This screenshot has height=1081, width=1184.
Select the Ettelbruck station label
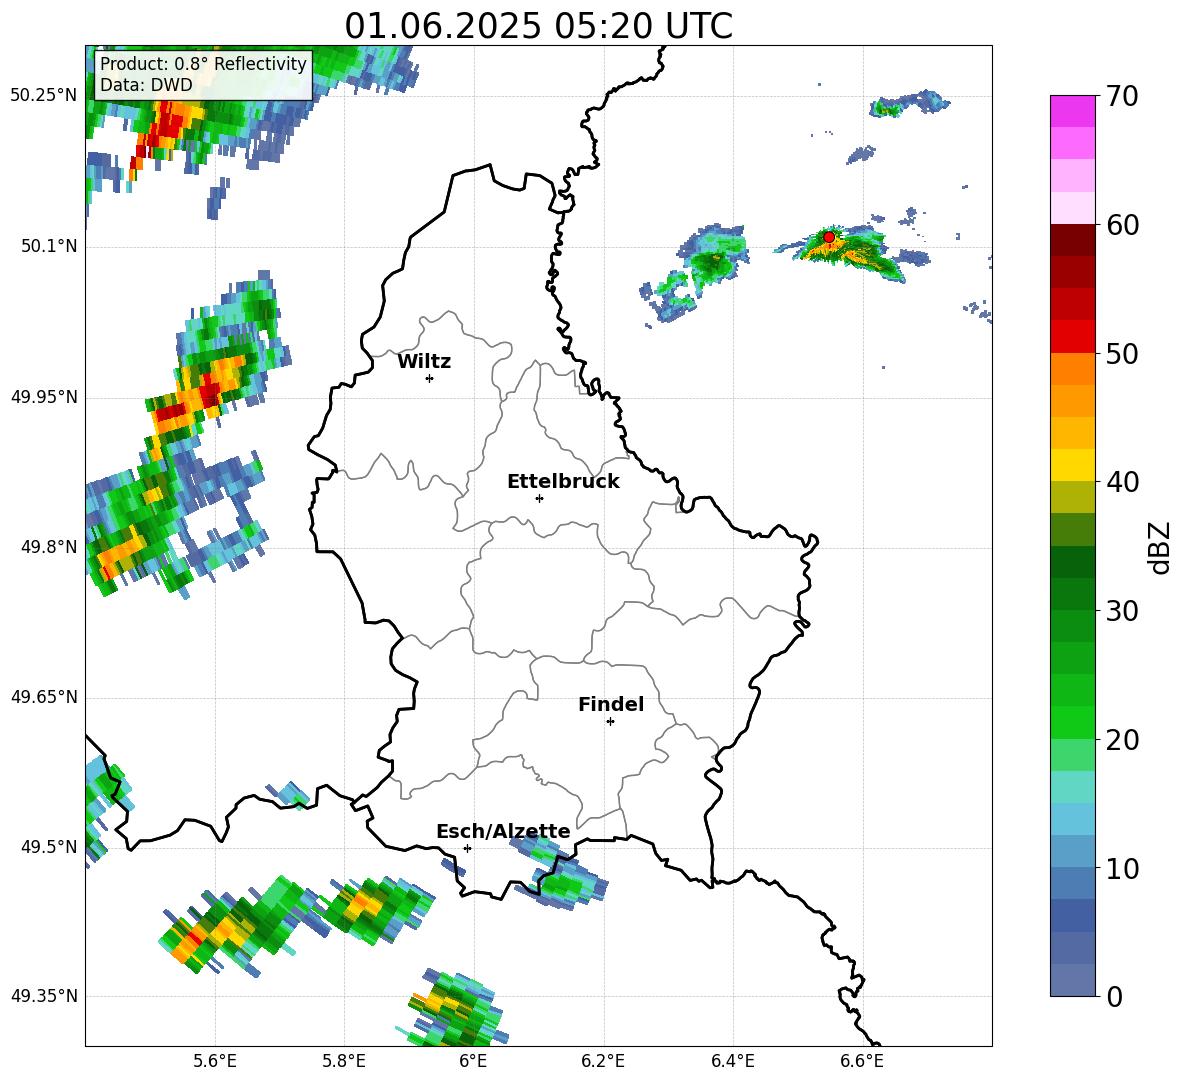(563, 482)
